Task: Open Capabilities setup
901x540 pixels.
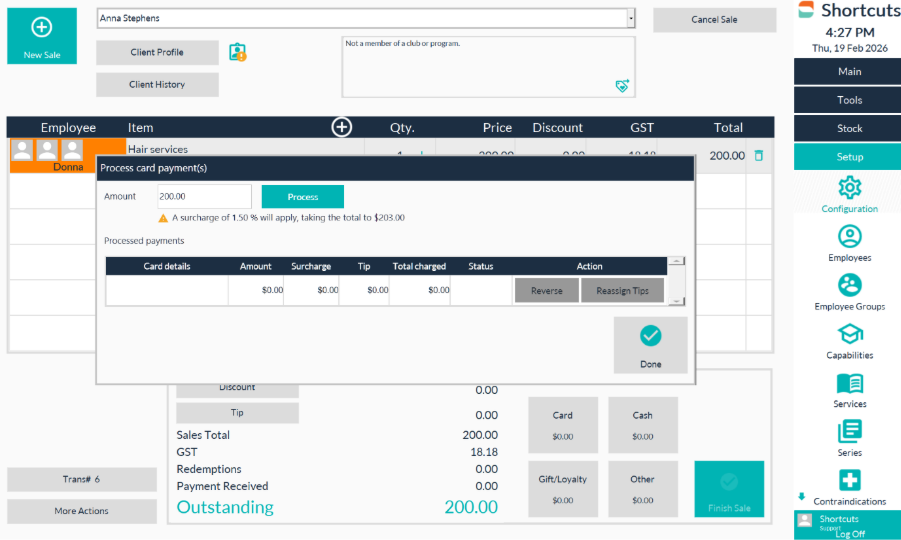Action: coord(849,341)
